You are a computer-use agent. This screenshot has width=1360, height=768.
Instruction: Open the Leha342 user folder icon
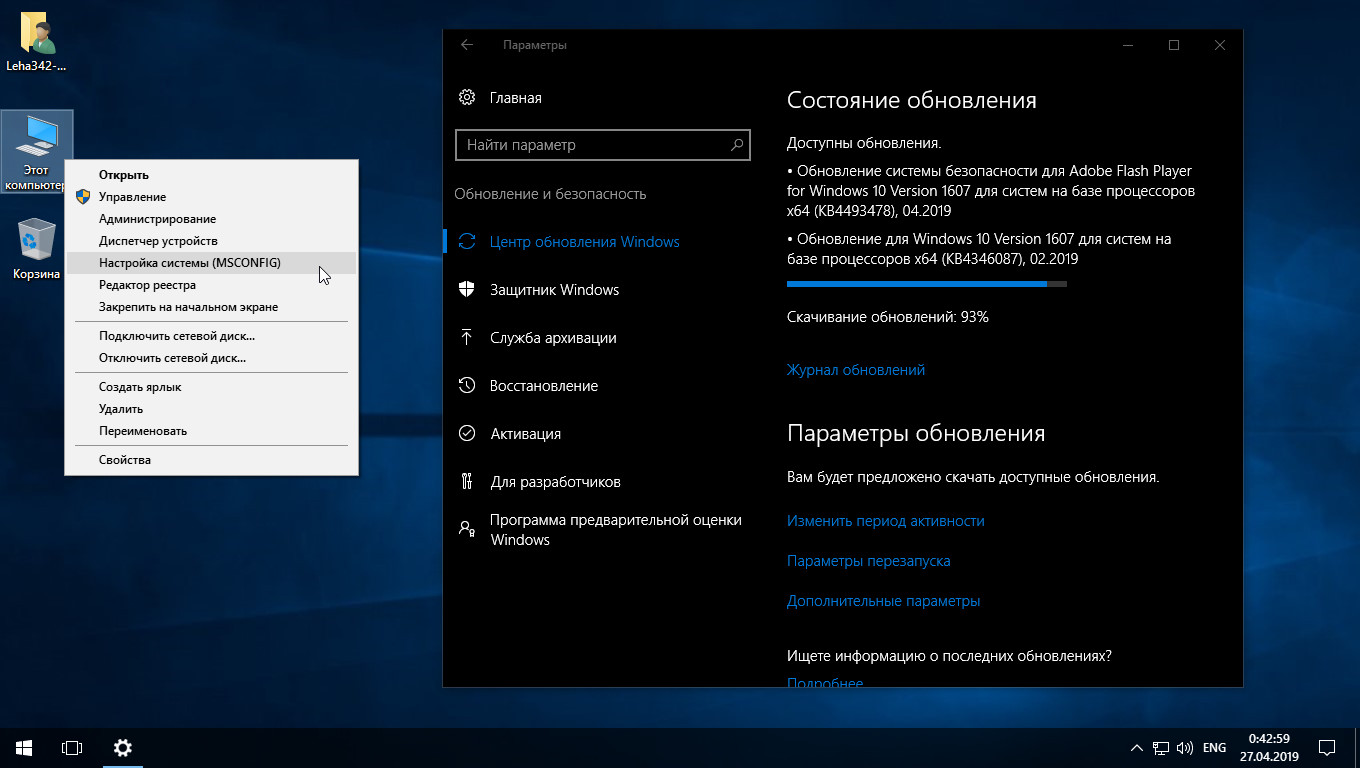point(37,42)
